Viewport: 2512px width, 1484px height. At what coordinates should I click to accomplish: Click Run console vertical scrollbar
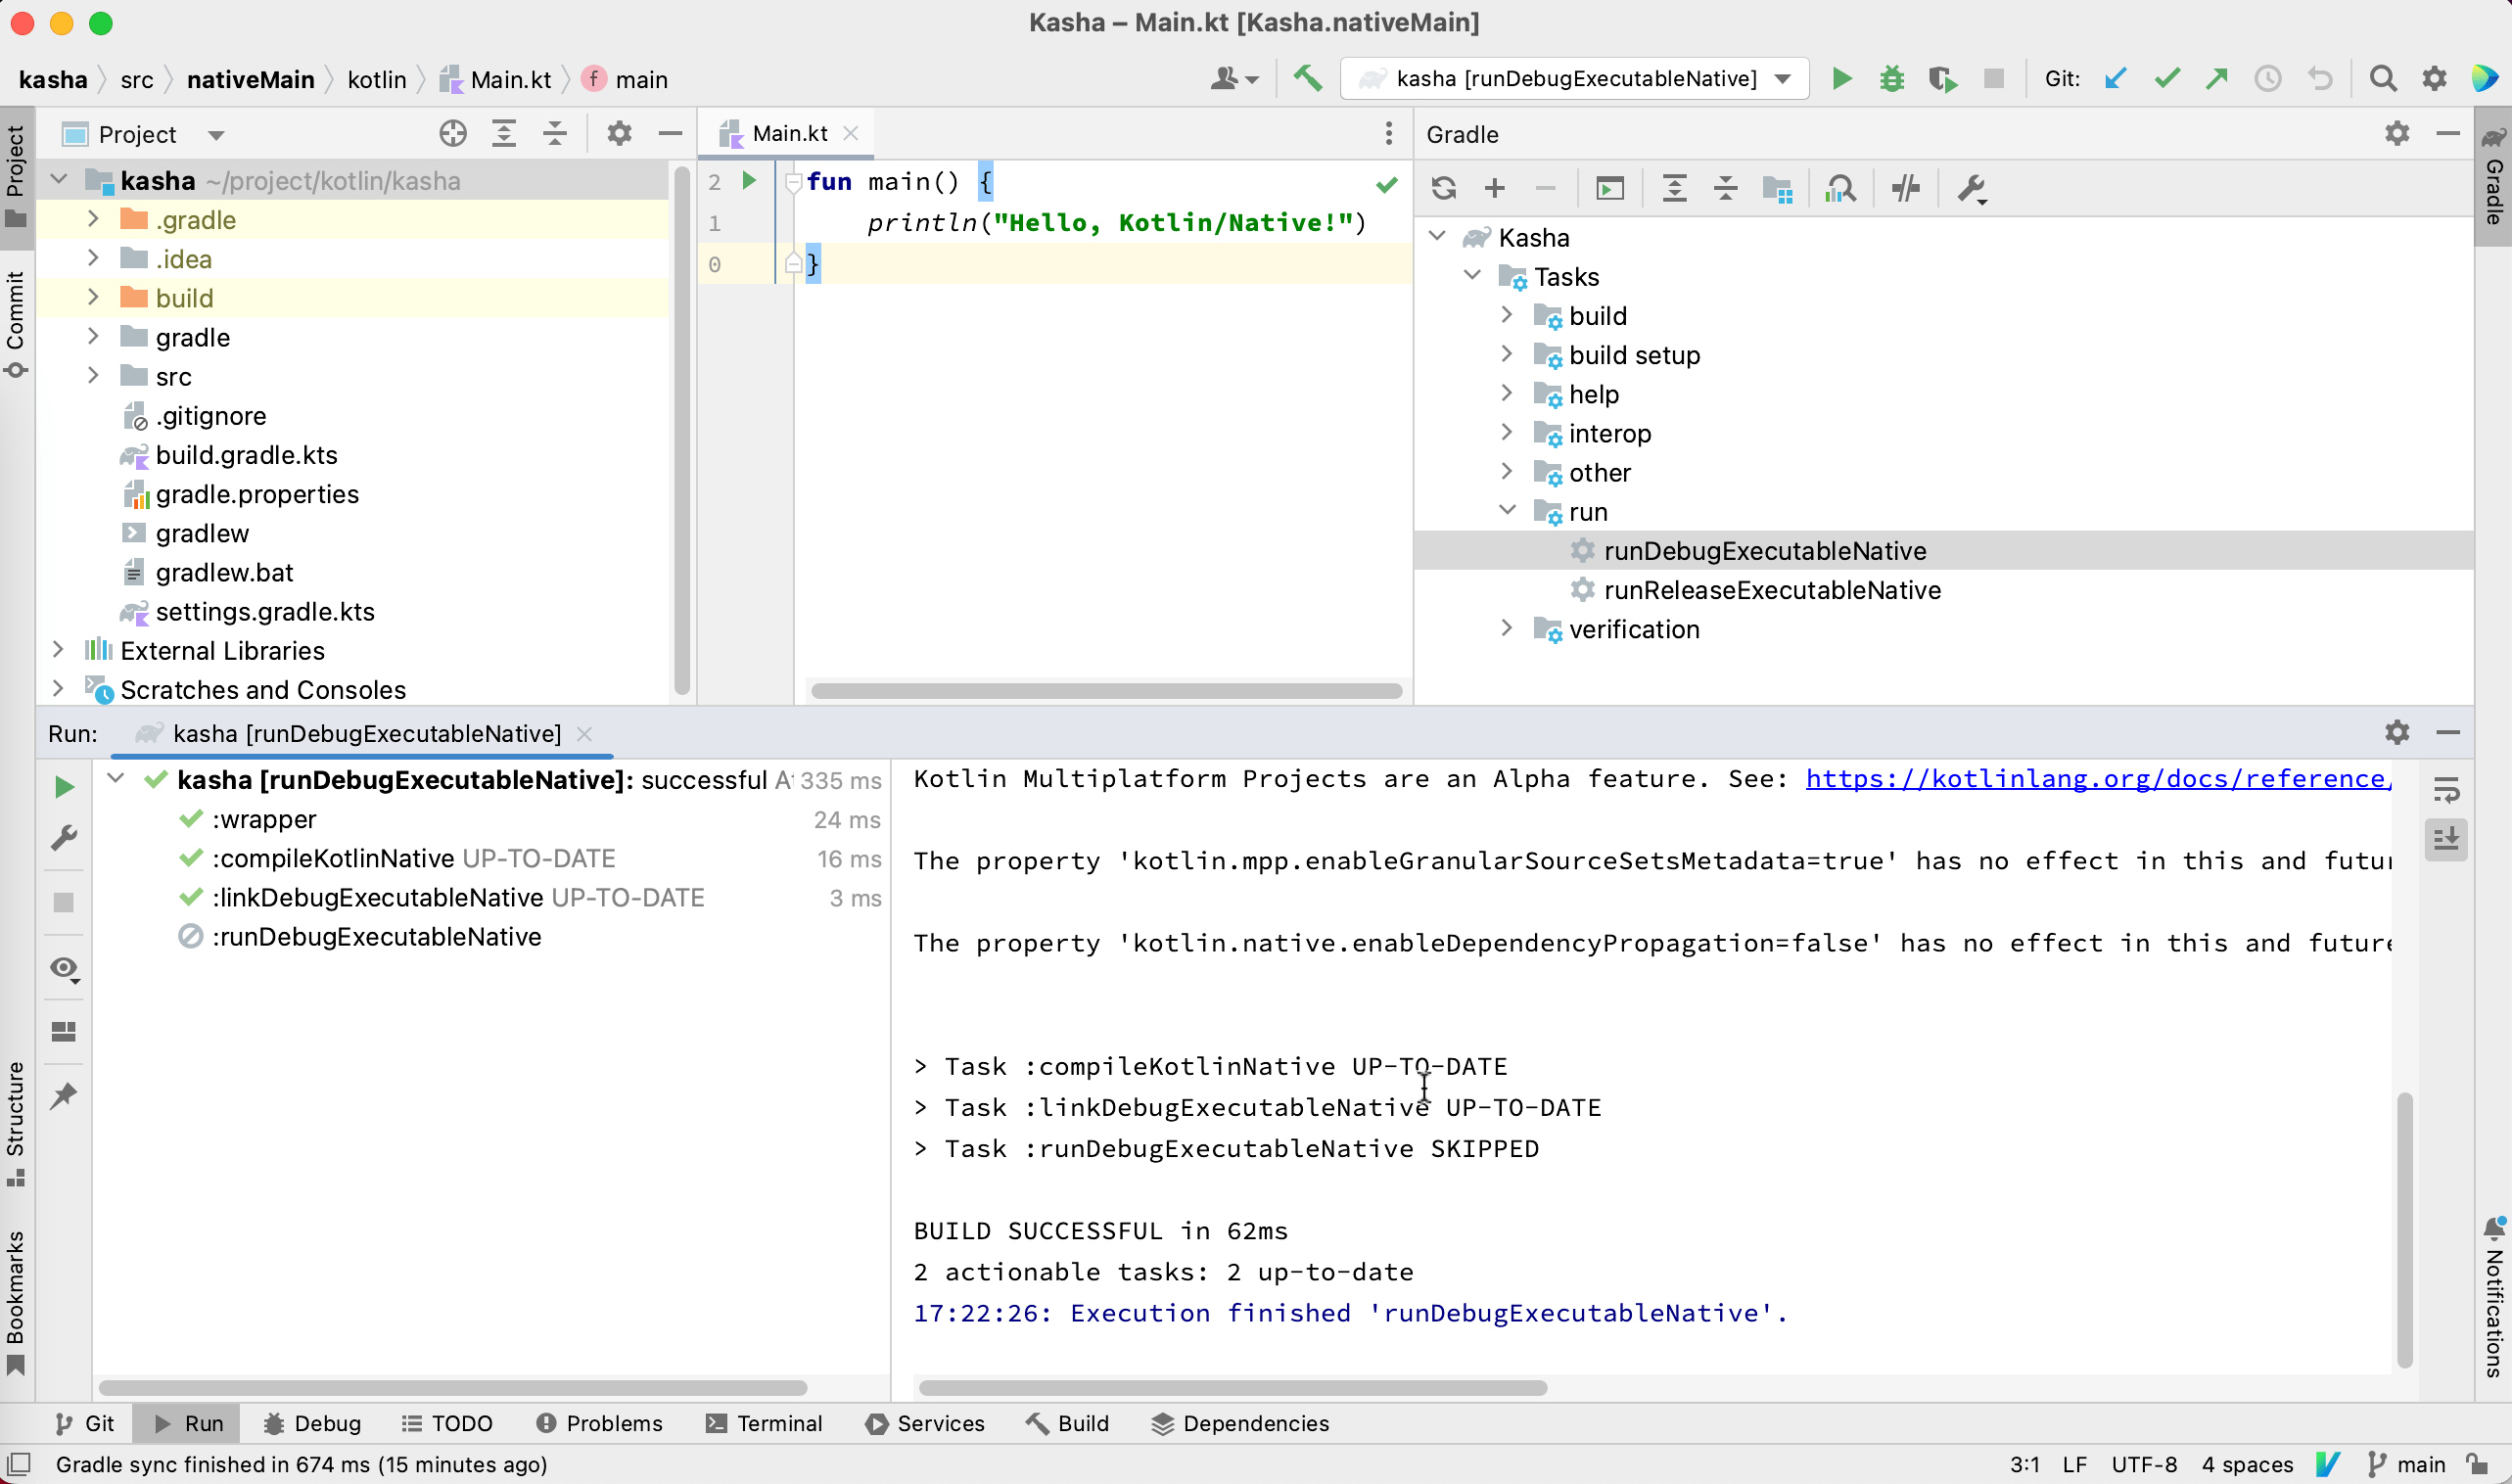pyautogui.click(x=2405, y=1229)
